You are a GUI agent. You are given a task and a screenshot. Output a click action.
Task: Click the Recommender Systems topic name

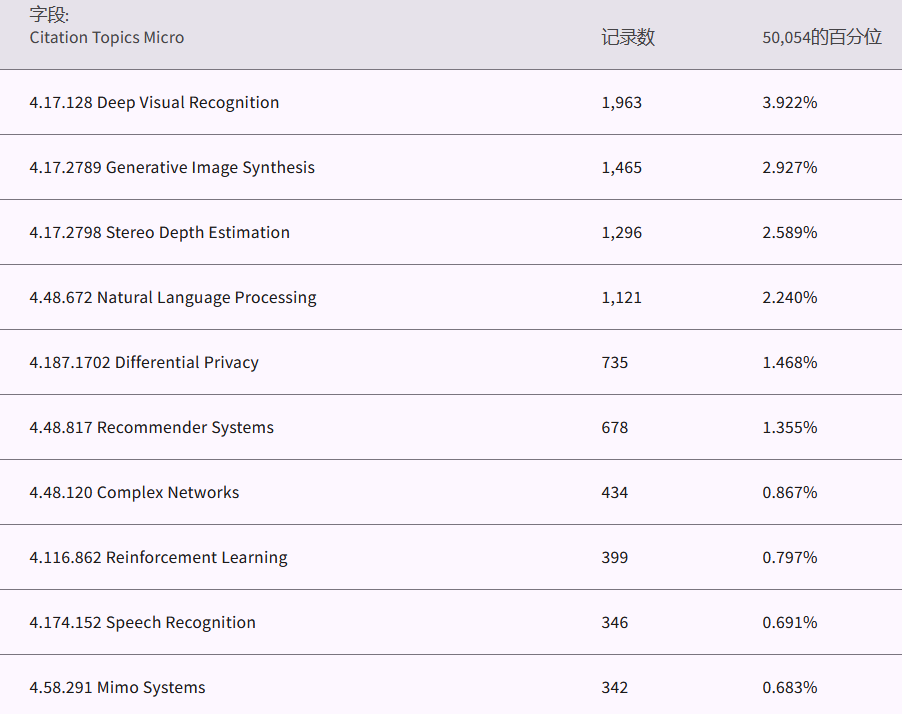(x=151, y=427)
